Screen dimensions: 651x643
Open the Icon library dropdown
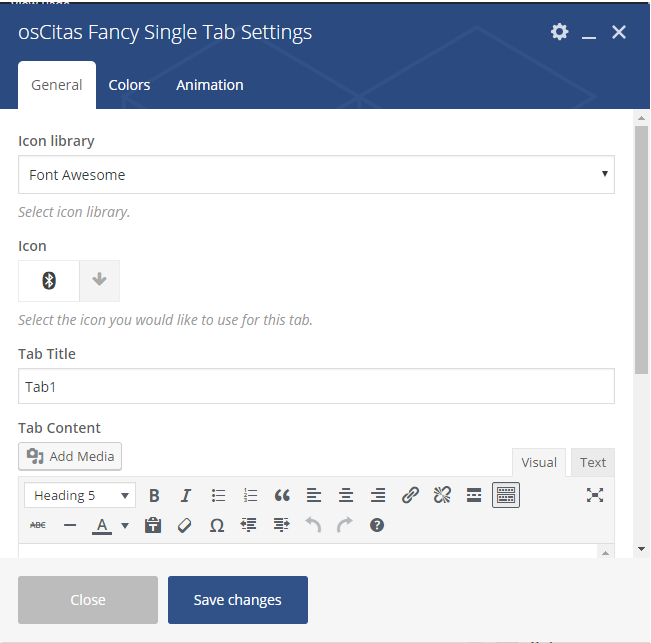pyautogui.click(x=316, y=175)
